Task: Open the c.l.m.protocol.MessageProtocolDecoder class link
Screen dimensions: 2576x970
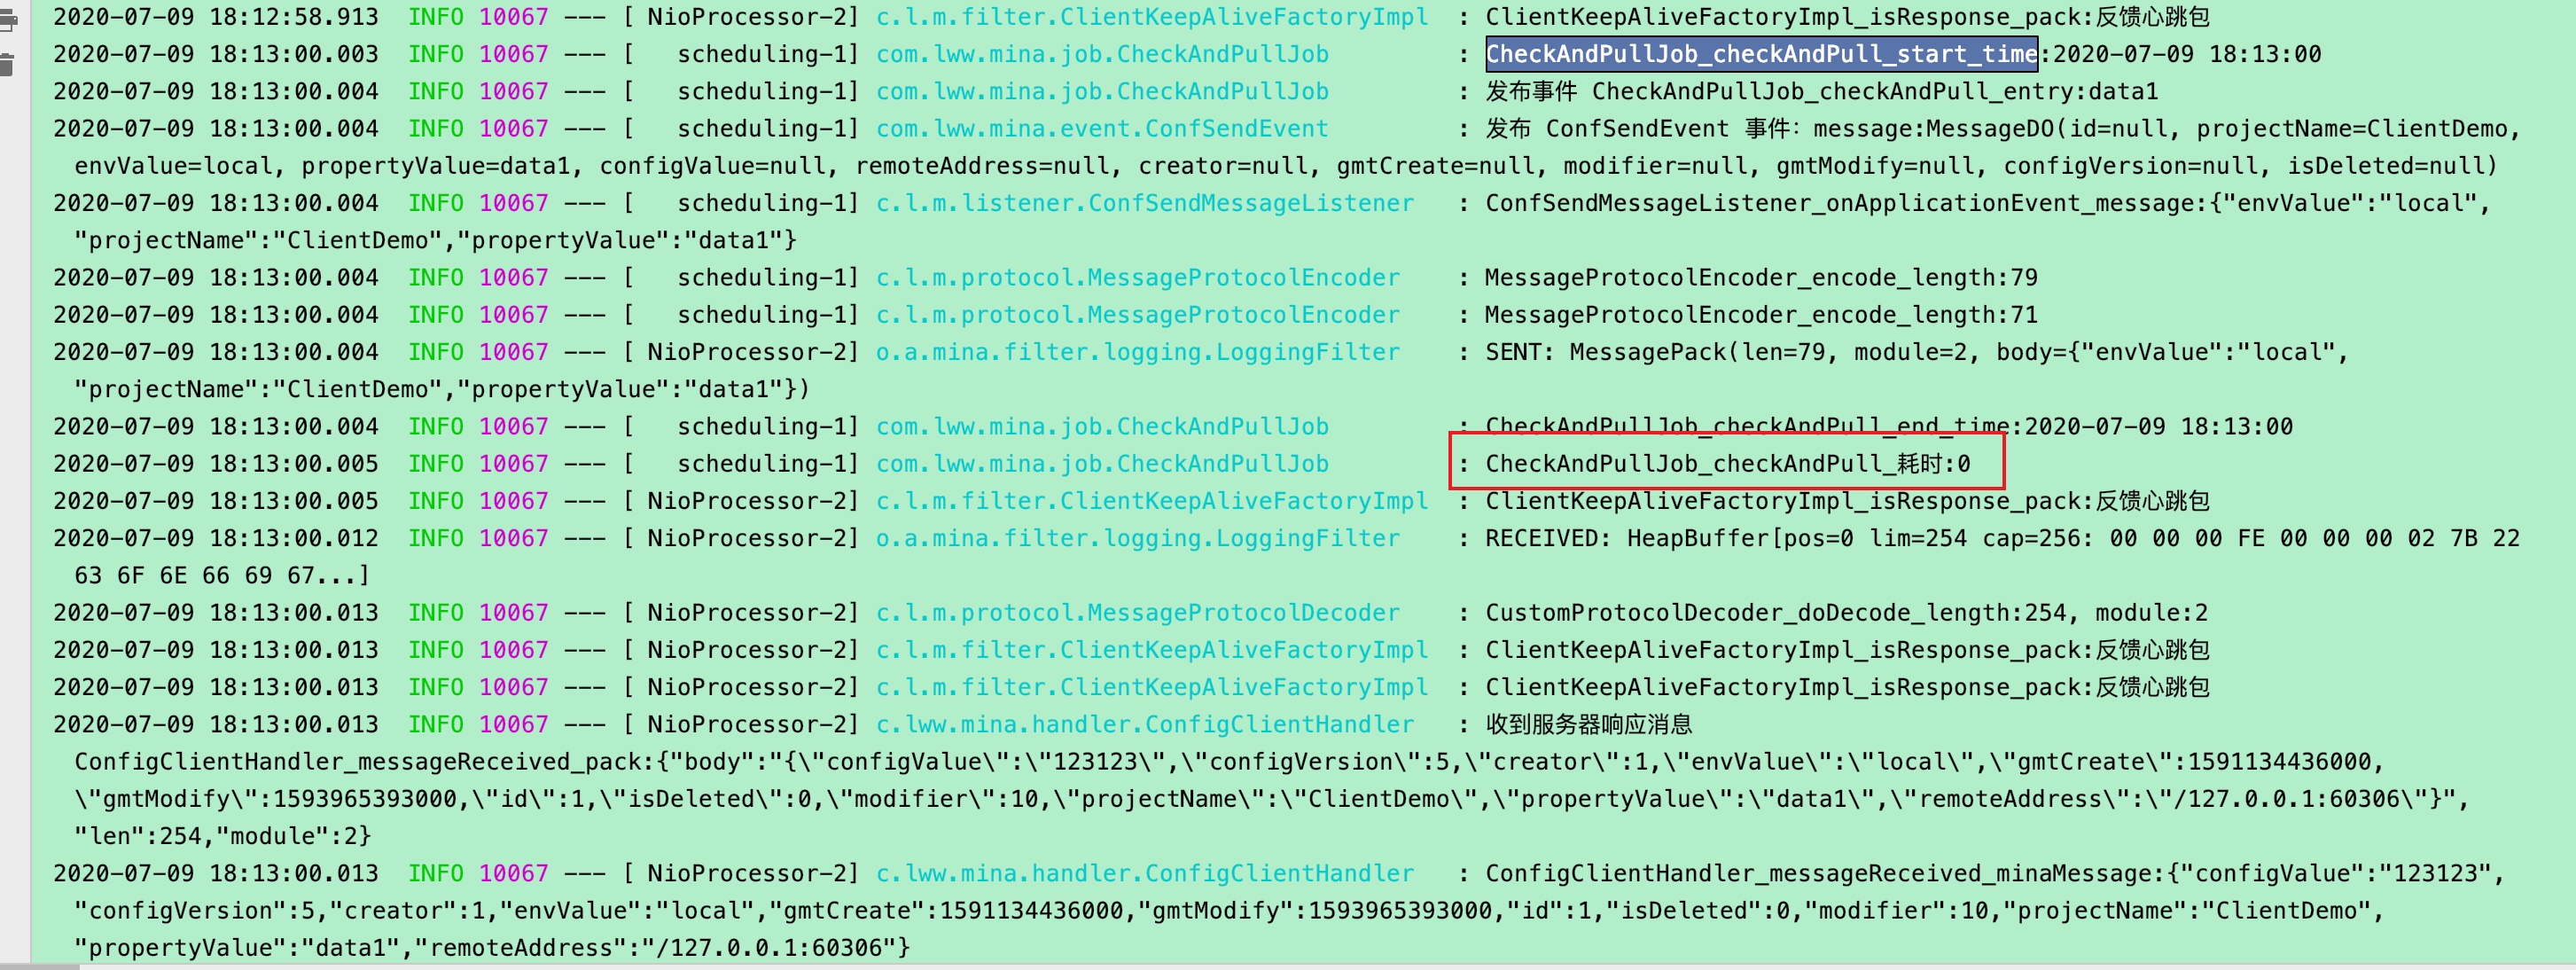Action: tap(1137, 613)
